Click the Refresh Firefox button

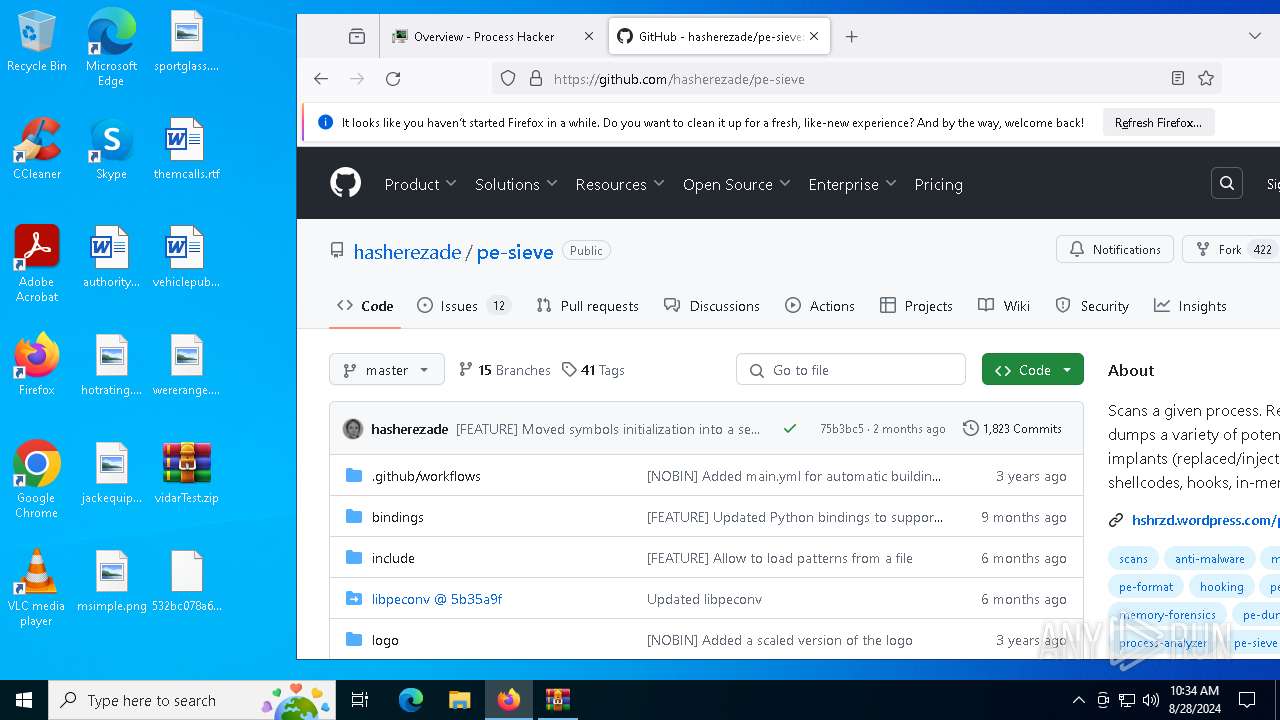pyautogui.click(x=1158, y=123)
